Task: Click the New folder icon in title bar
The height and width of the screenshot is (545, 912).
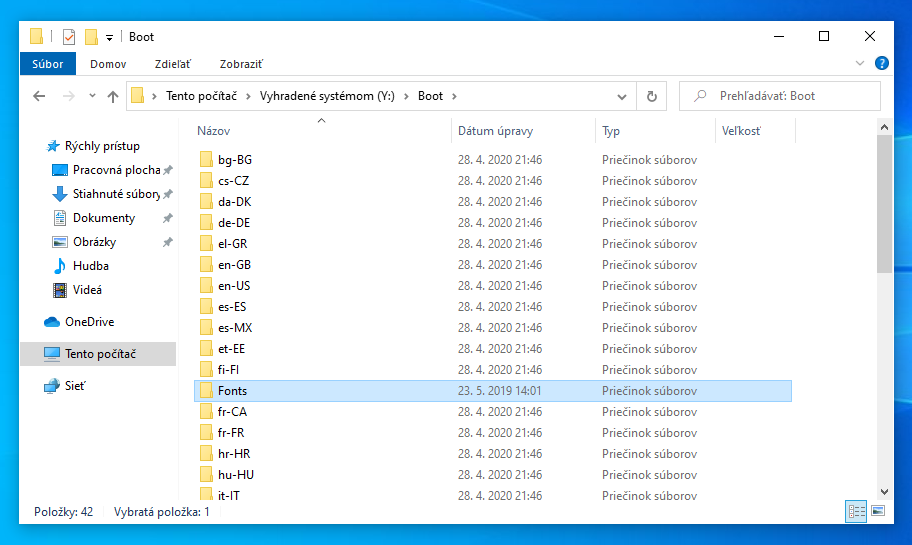Action: click(x=91, y=37)
